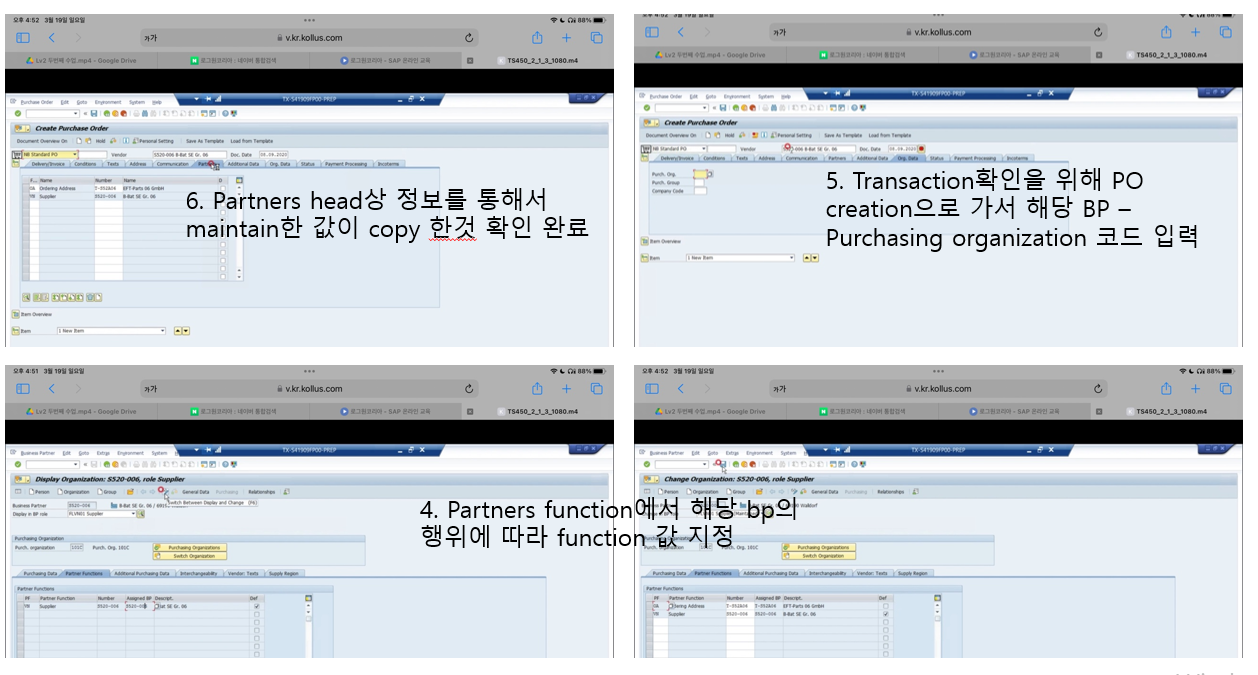The width and height of the screenshot is (1258, 675).
Task: Select Payment Processing tab in step 5 purchase order
Action: [975, 158]
